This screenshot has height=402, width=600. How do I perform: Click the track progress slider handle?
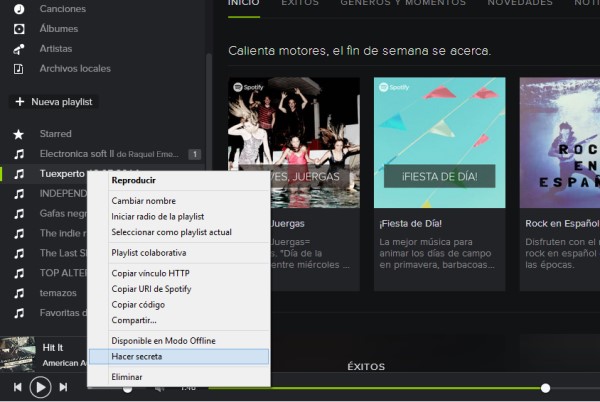[545, 388]
